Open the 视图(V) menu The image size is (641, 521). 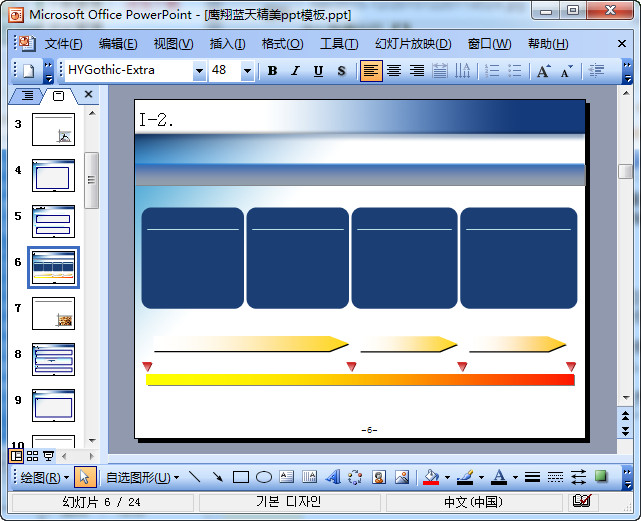(173, 44)
